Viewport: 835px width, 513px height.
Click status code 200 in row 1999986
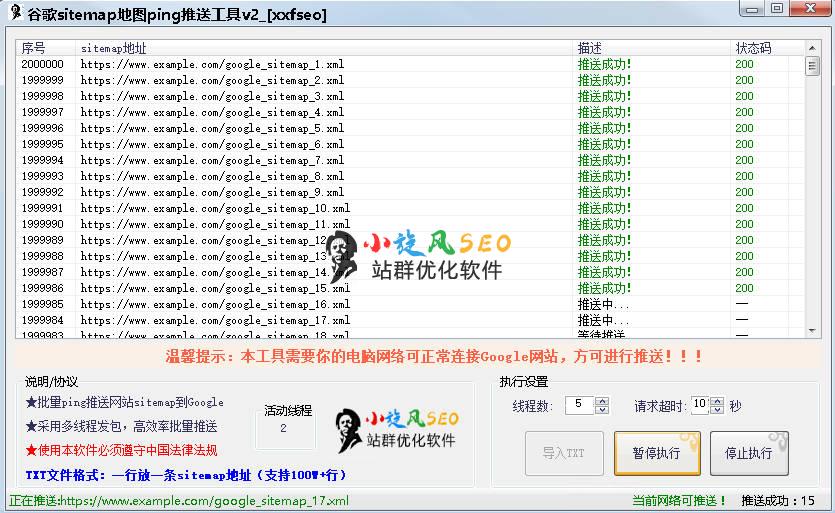pyautogui.click(x=744, y=288)
